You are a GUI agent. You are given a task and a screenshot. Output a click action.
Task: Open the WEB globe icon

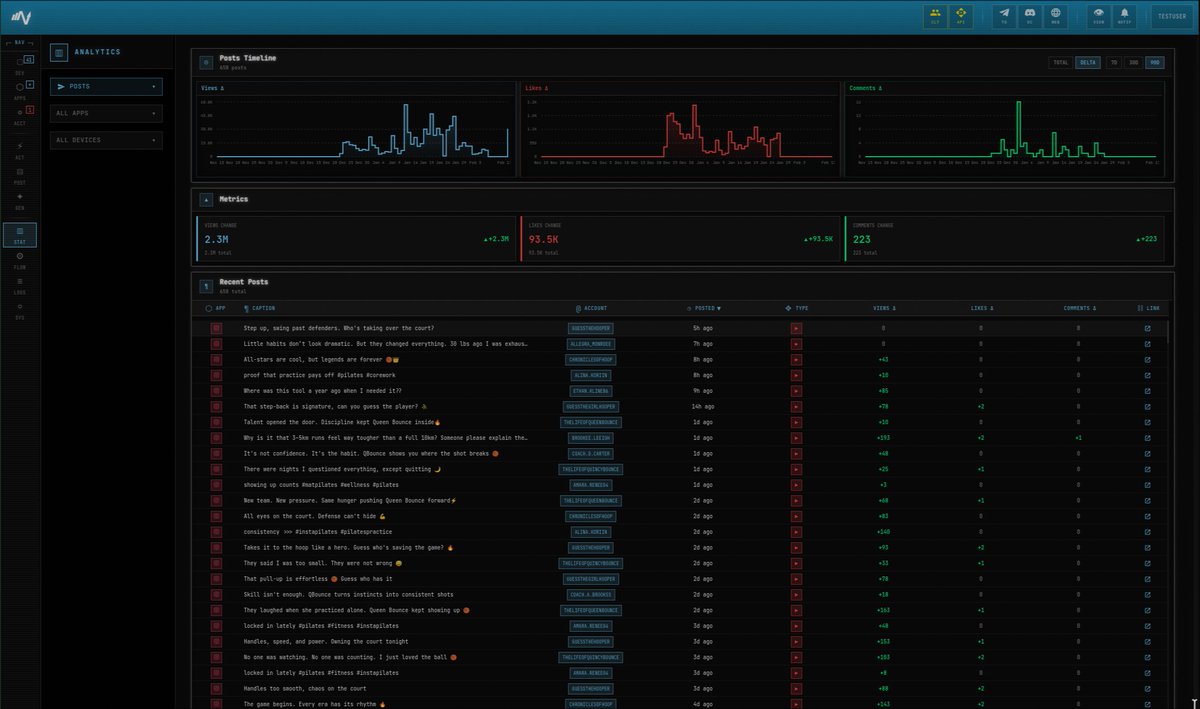[1054, 16]
